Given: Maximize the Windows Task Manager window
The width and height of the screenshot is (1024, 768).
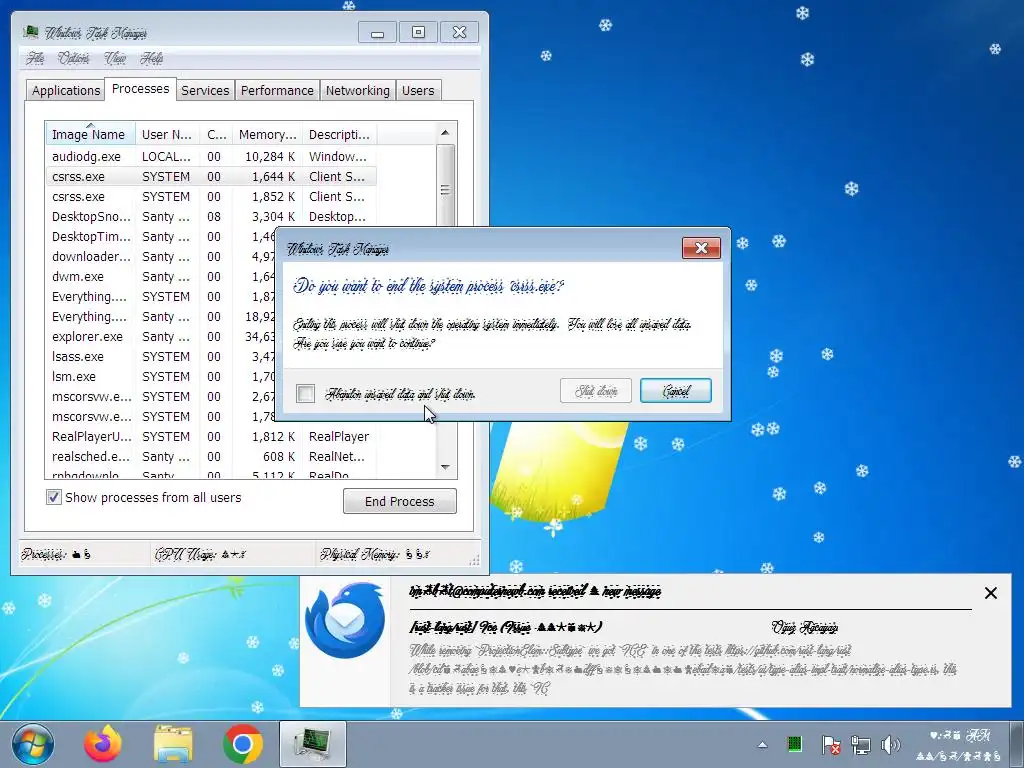Looking at the screenshot, I should (x=418, y=33).
